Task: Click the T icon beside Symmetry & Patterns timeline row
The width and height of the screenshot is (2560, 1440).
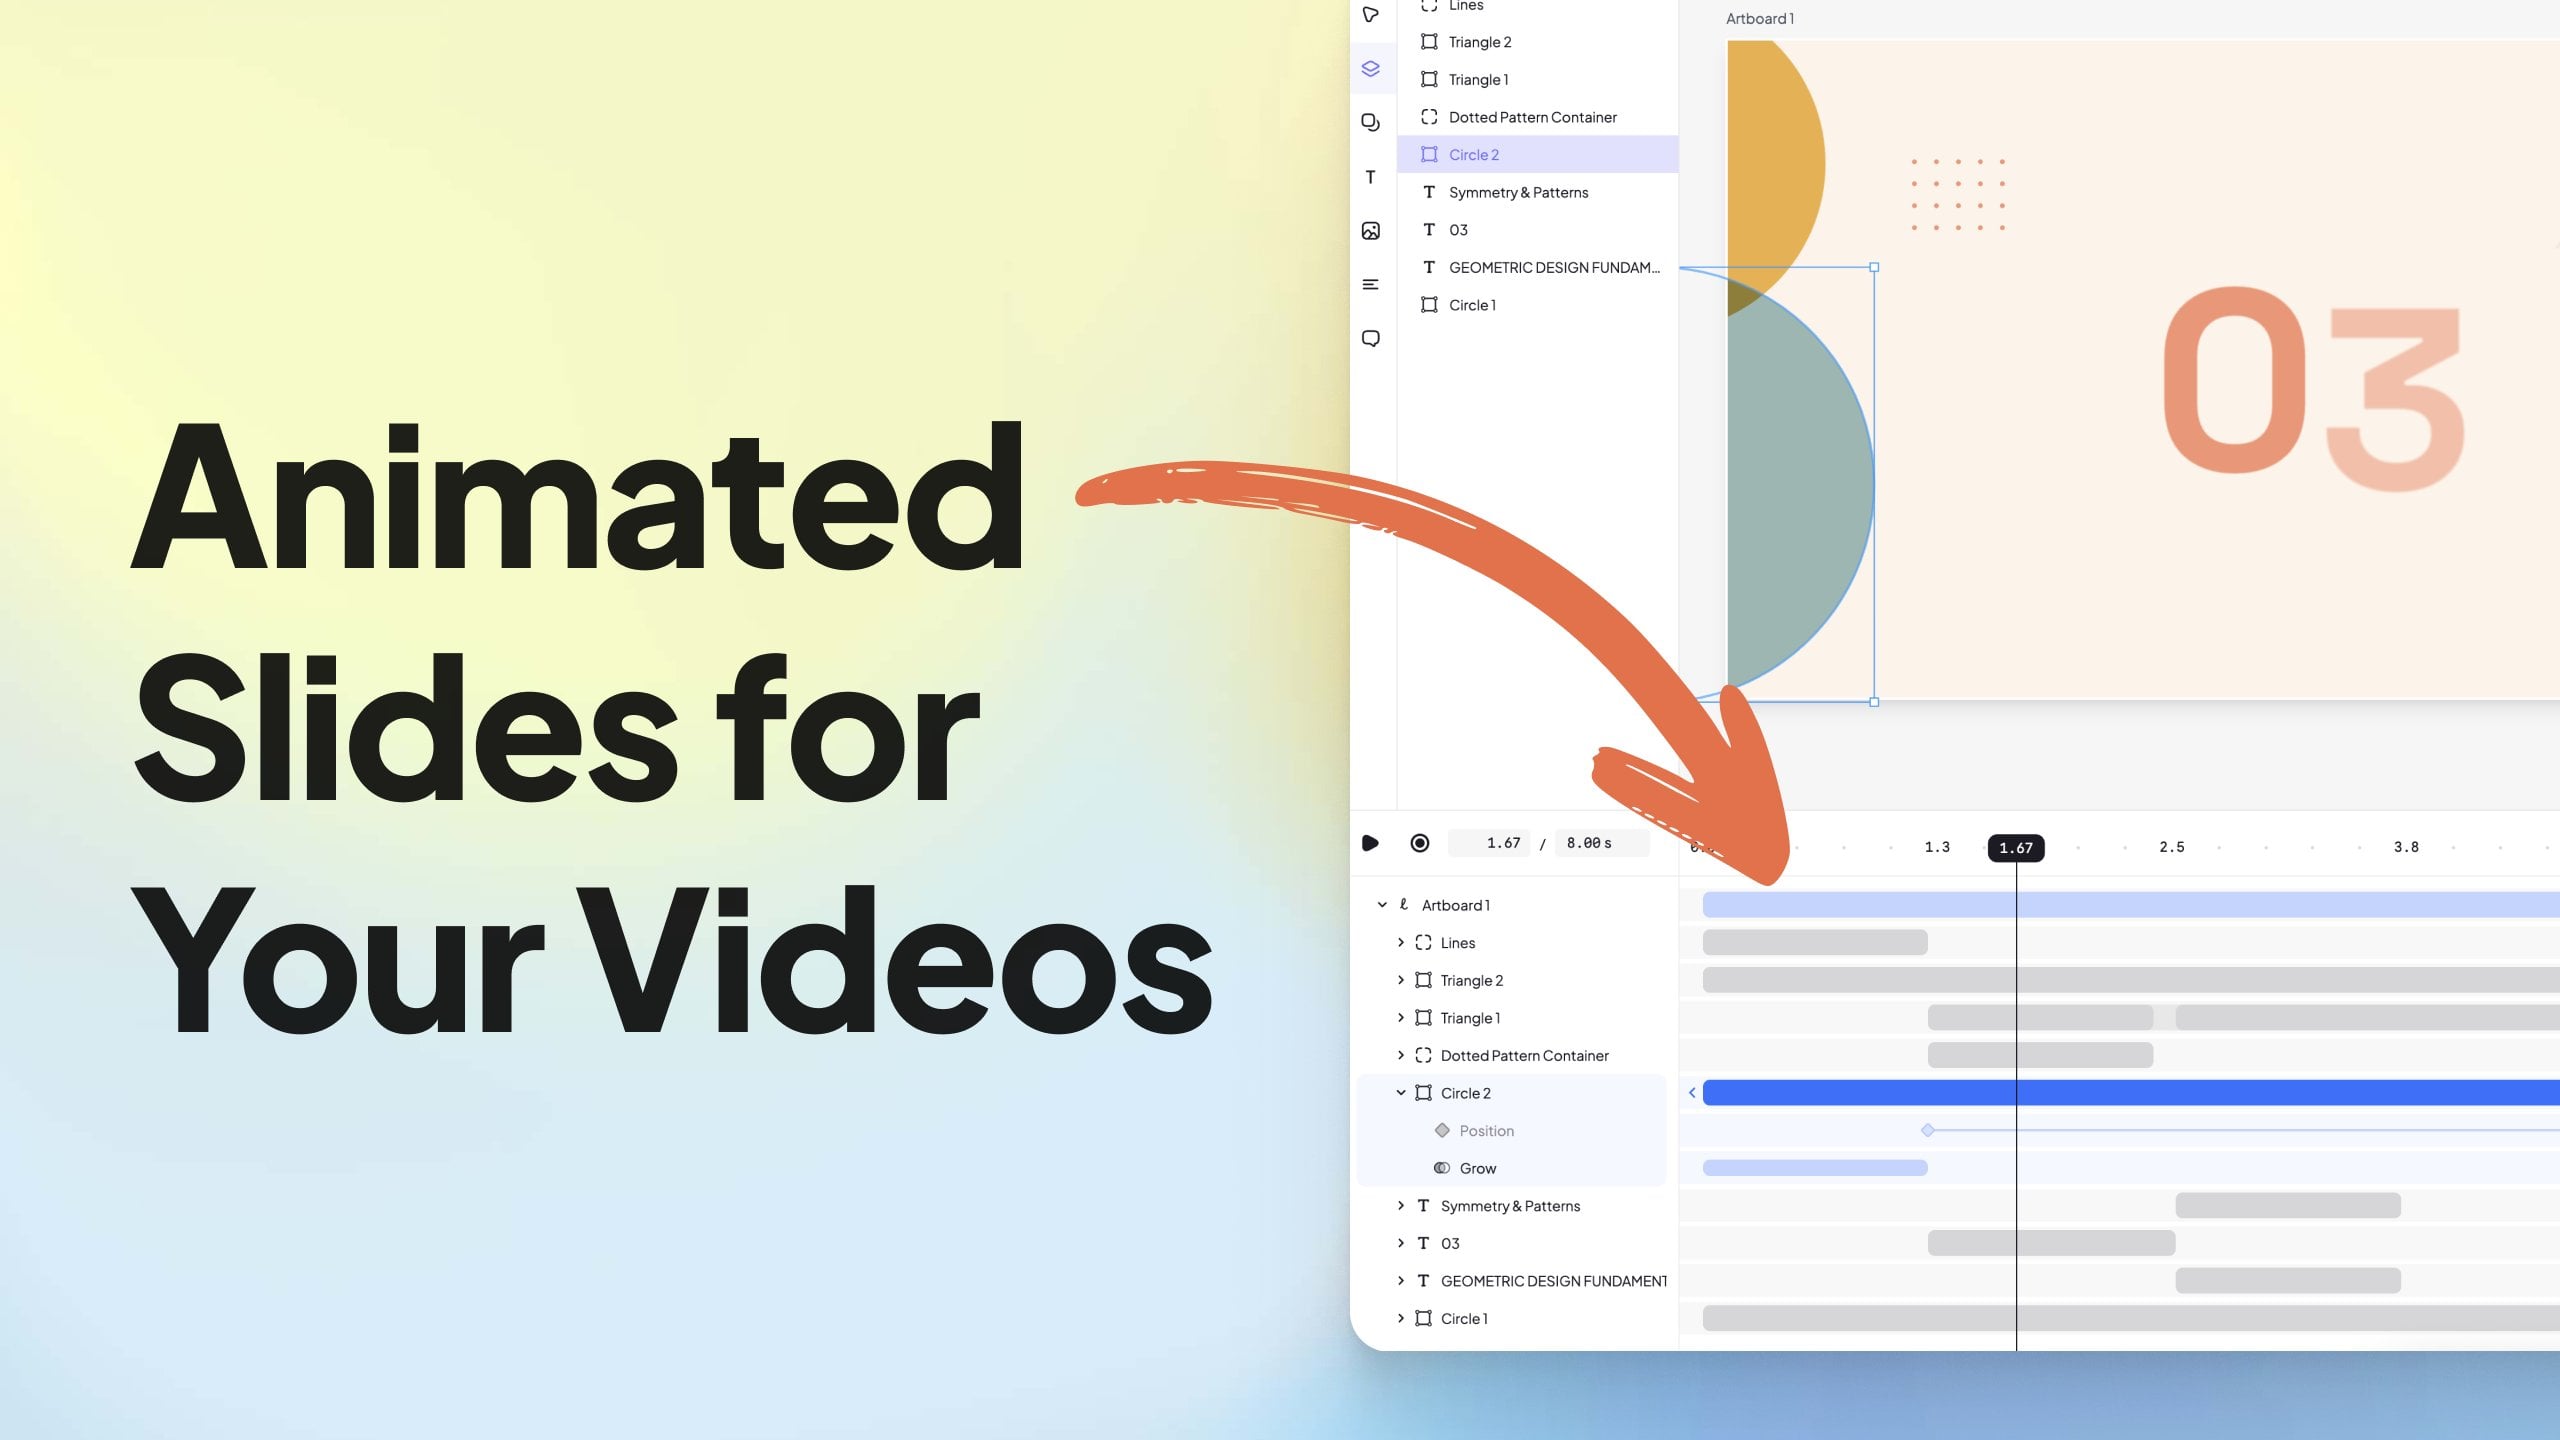Action: click(1423, 1206)
